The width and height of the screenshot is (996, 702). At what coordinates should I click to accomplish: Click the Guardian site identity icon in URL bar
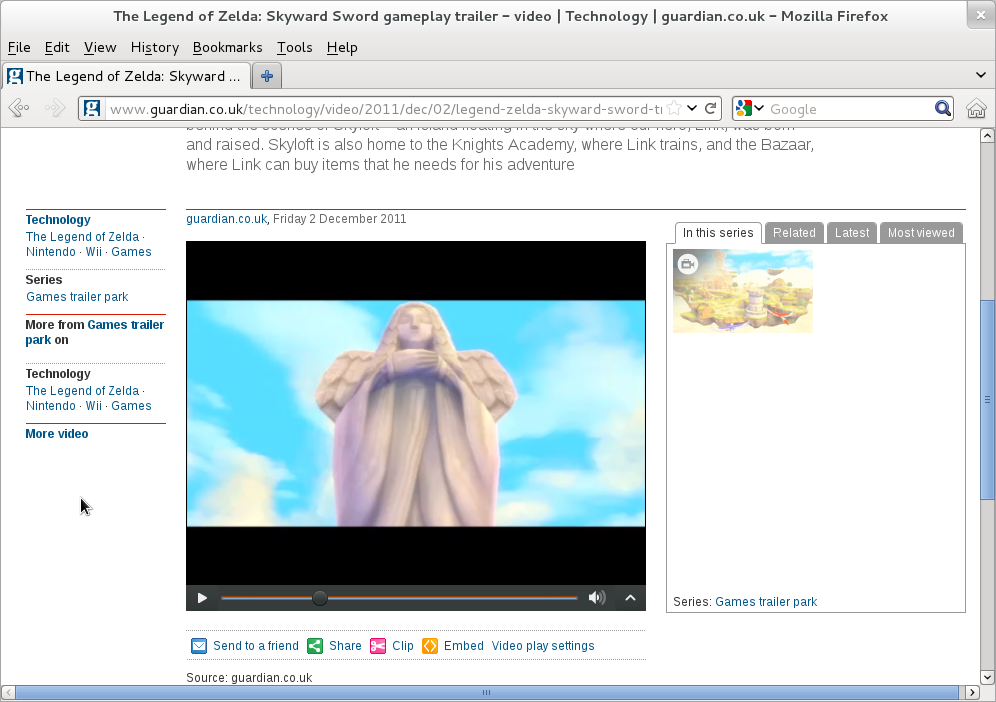point(92,109)
